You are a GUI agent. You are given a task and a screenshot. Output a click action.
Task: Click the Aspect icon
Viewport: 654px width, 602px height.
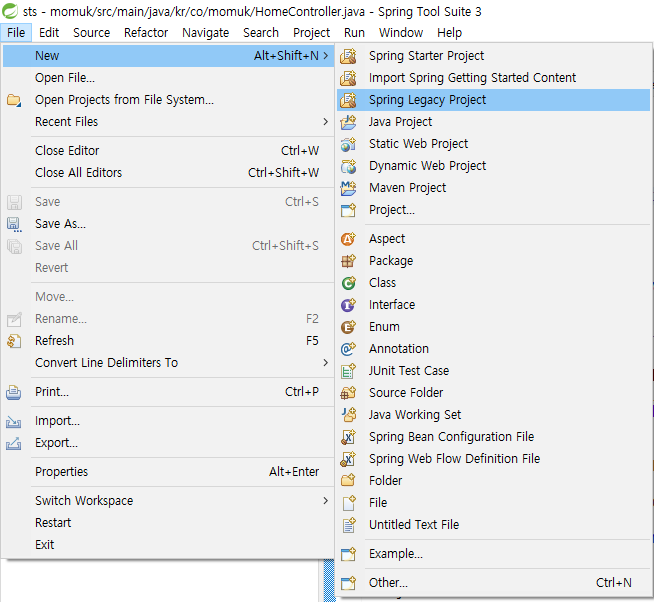tap(348, 239)
